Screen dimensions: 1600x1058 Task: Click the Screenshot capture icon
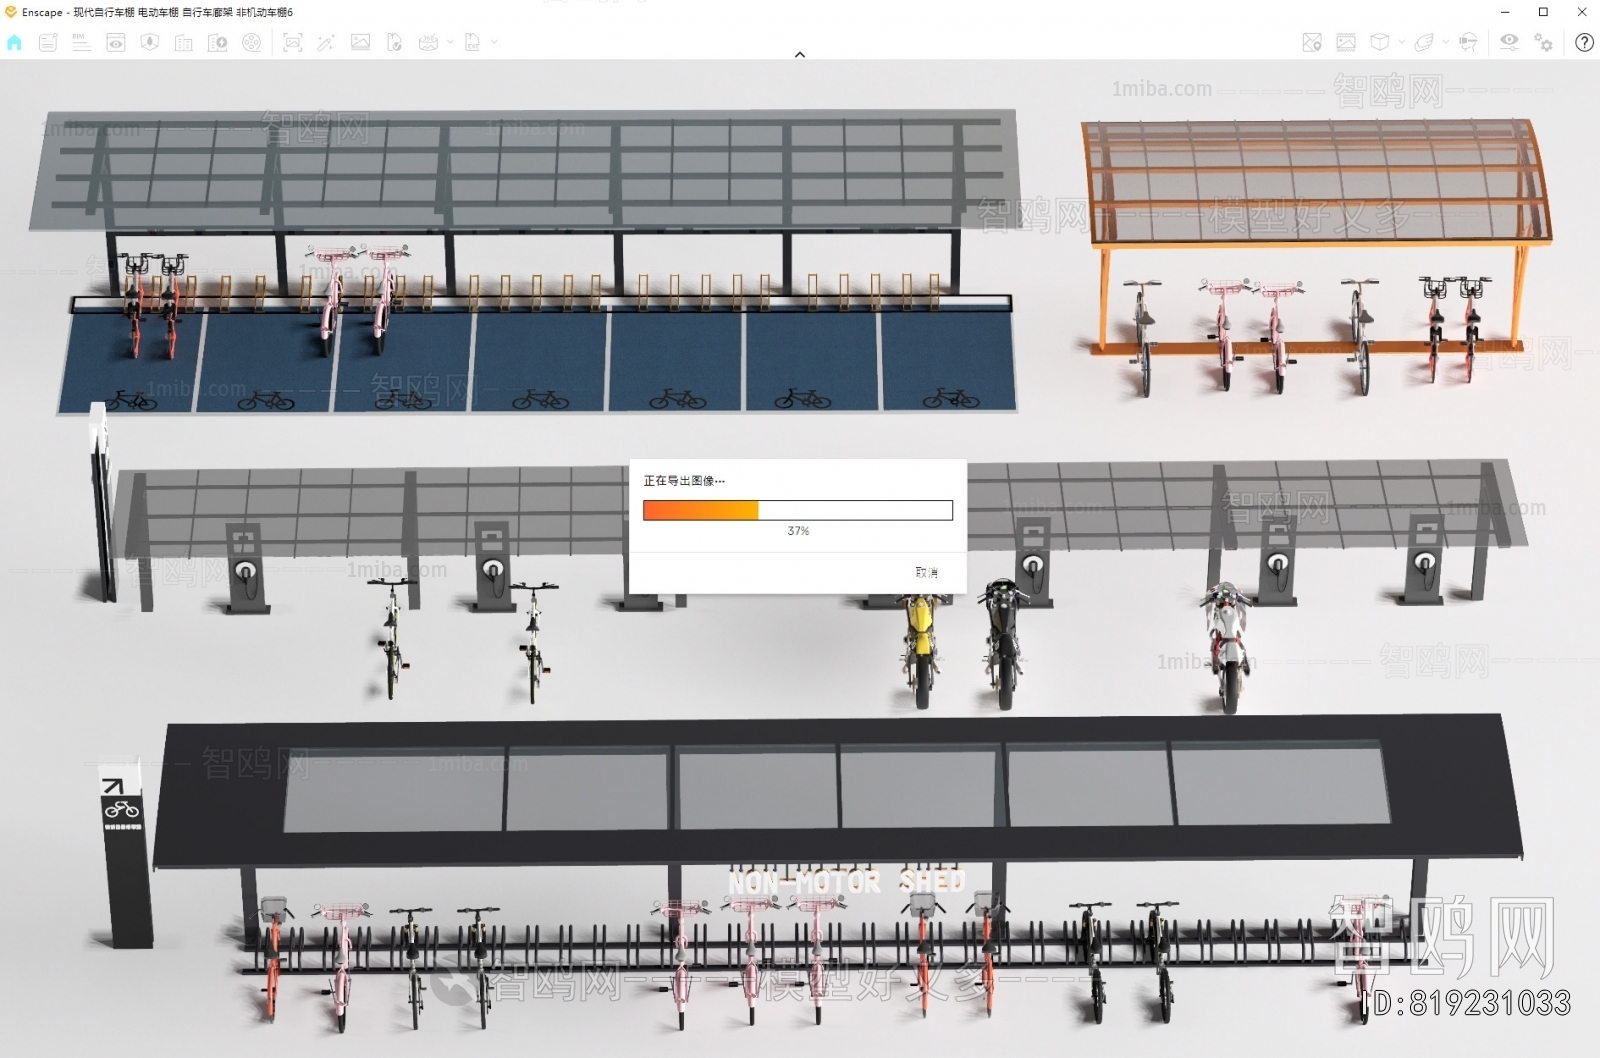pos(292,42)
